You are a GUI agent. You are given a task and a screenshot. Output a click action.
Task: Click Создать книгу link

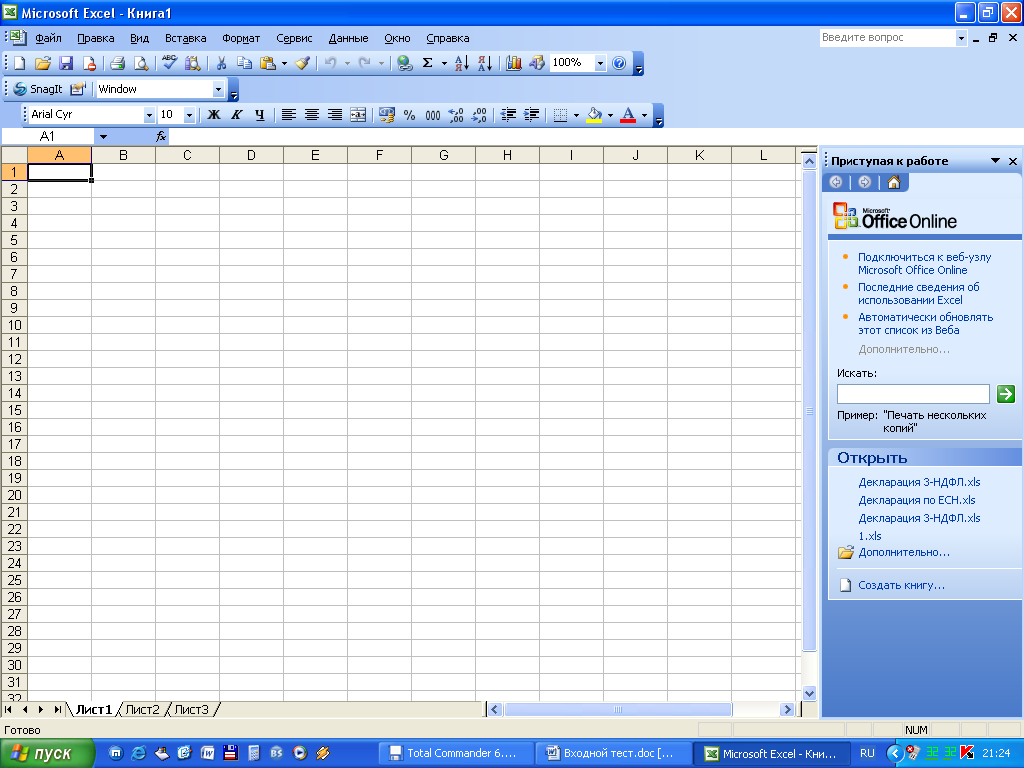click(x=901, y=585)
